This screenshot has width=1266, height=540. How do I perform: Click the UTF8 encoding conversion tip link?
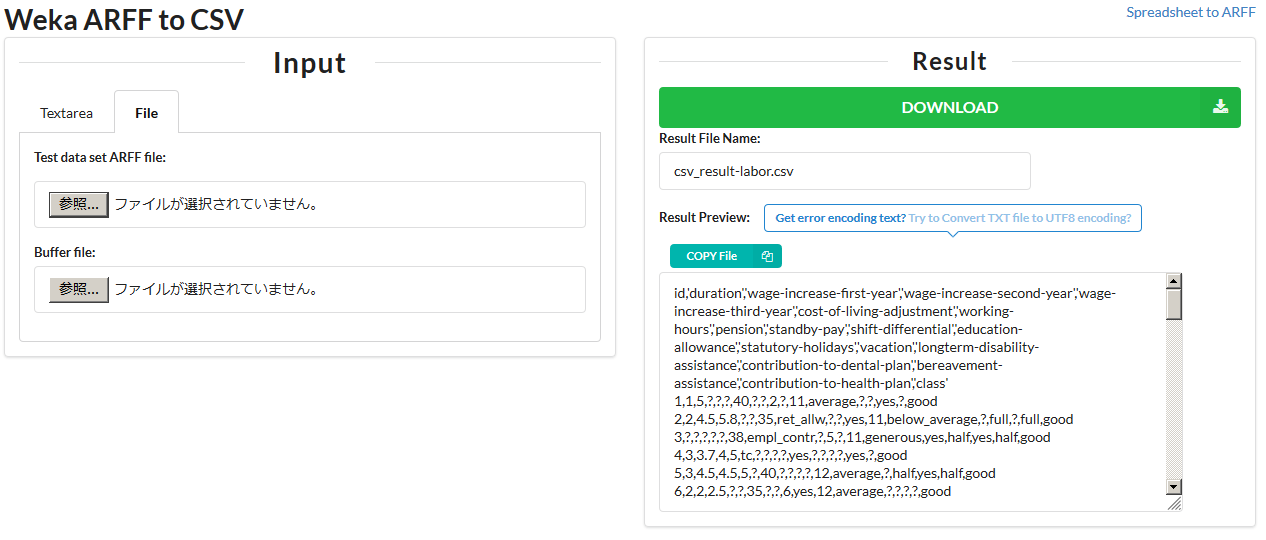[1020, 218]
